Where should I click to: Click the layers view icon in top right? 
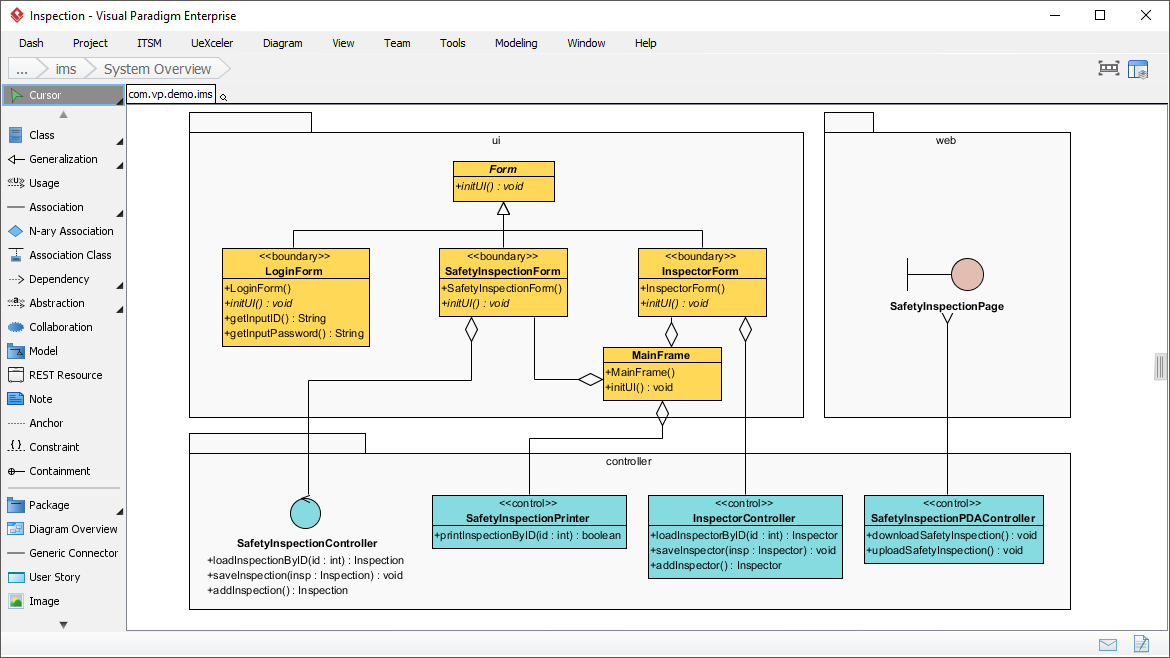tap(1138, 68)
